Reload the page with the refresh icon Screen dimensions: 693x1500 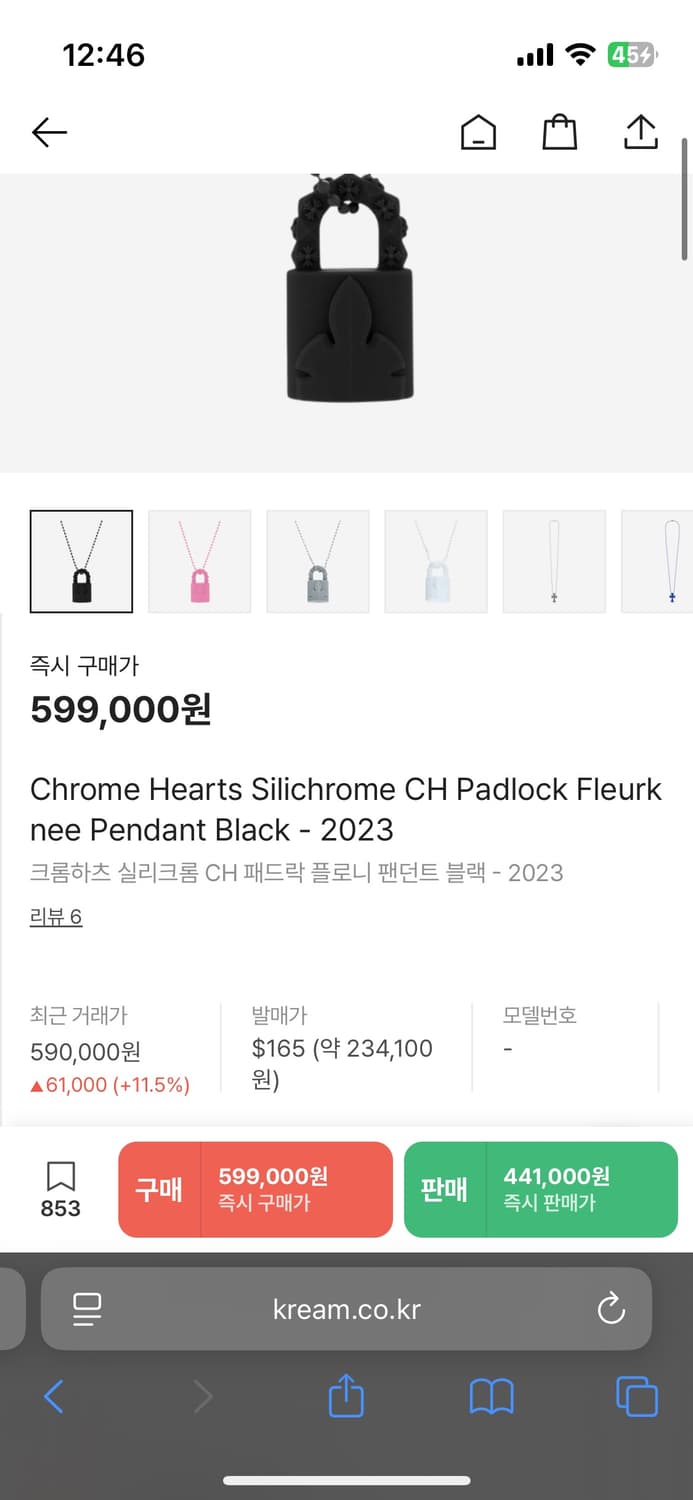[x=610, y=1309]
